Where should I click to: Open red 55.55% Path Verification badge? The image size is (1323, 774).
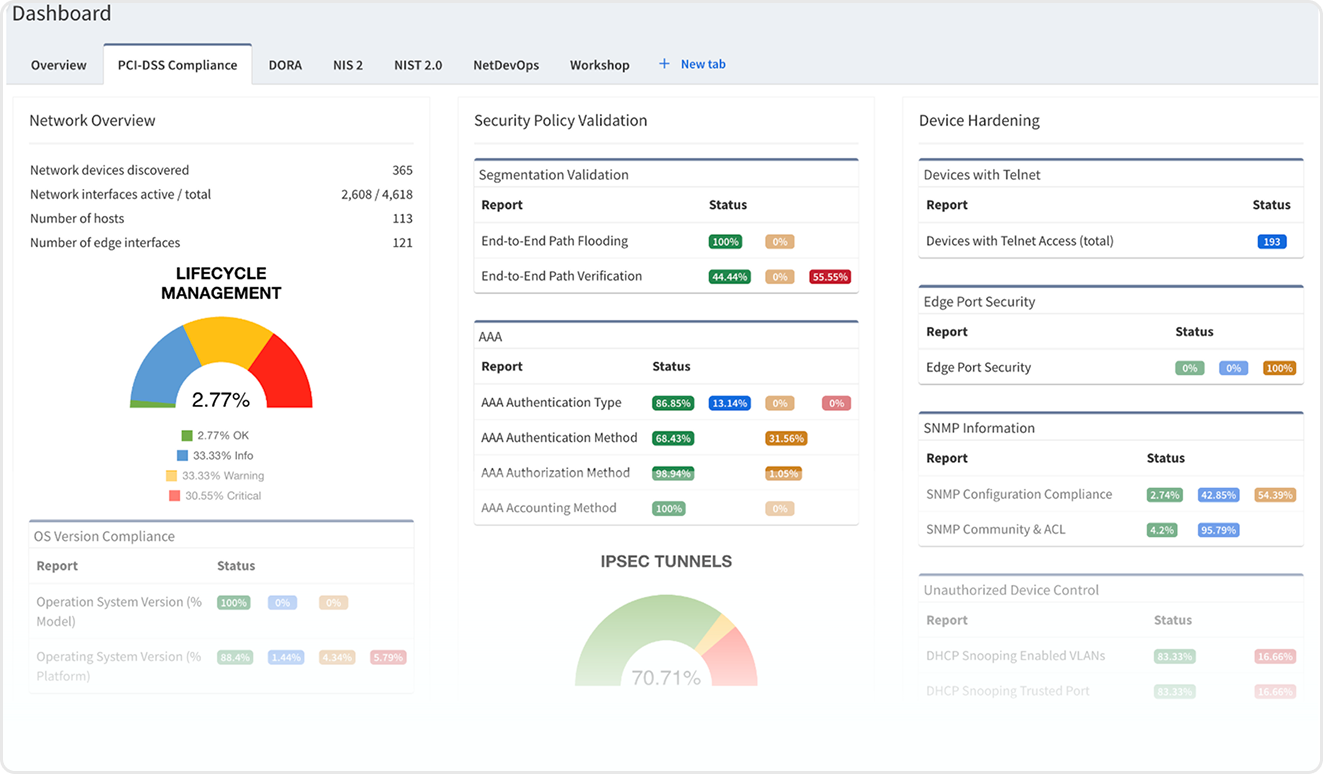(x=830, y=277)
